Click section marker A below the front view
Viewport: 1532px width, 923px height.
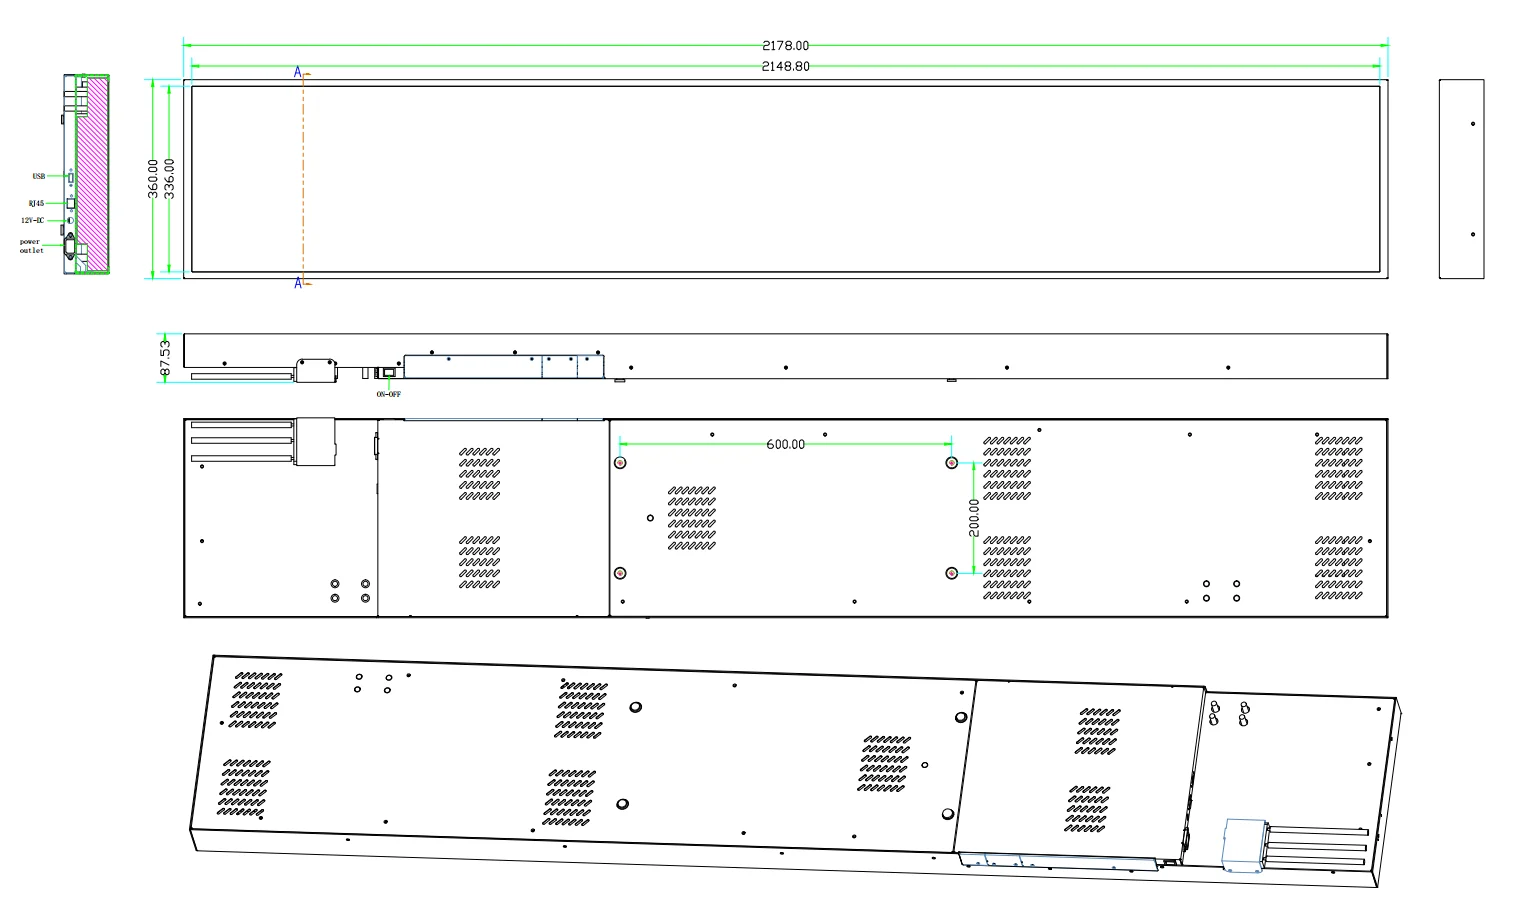(x=297, y=284)
